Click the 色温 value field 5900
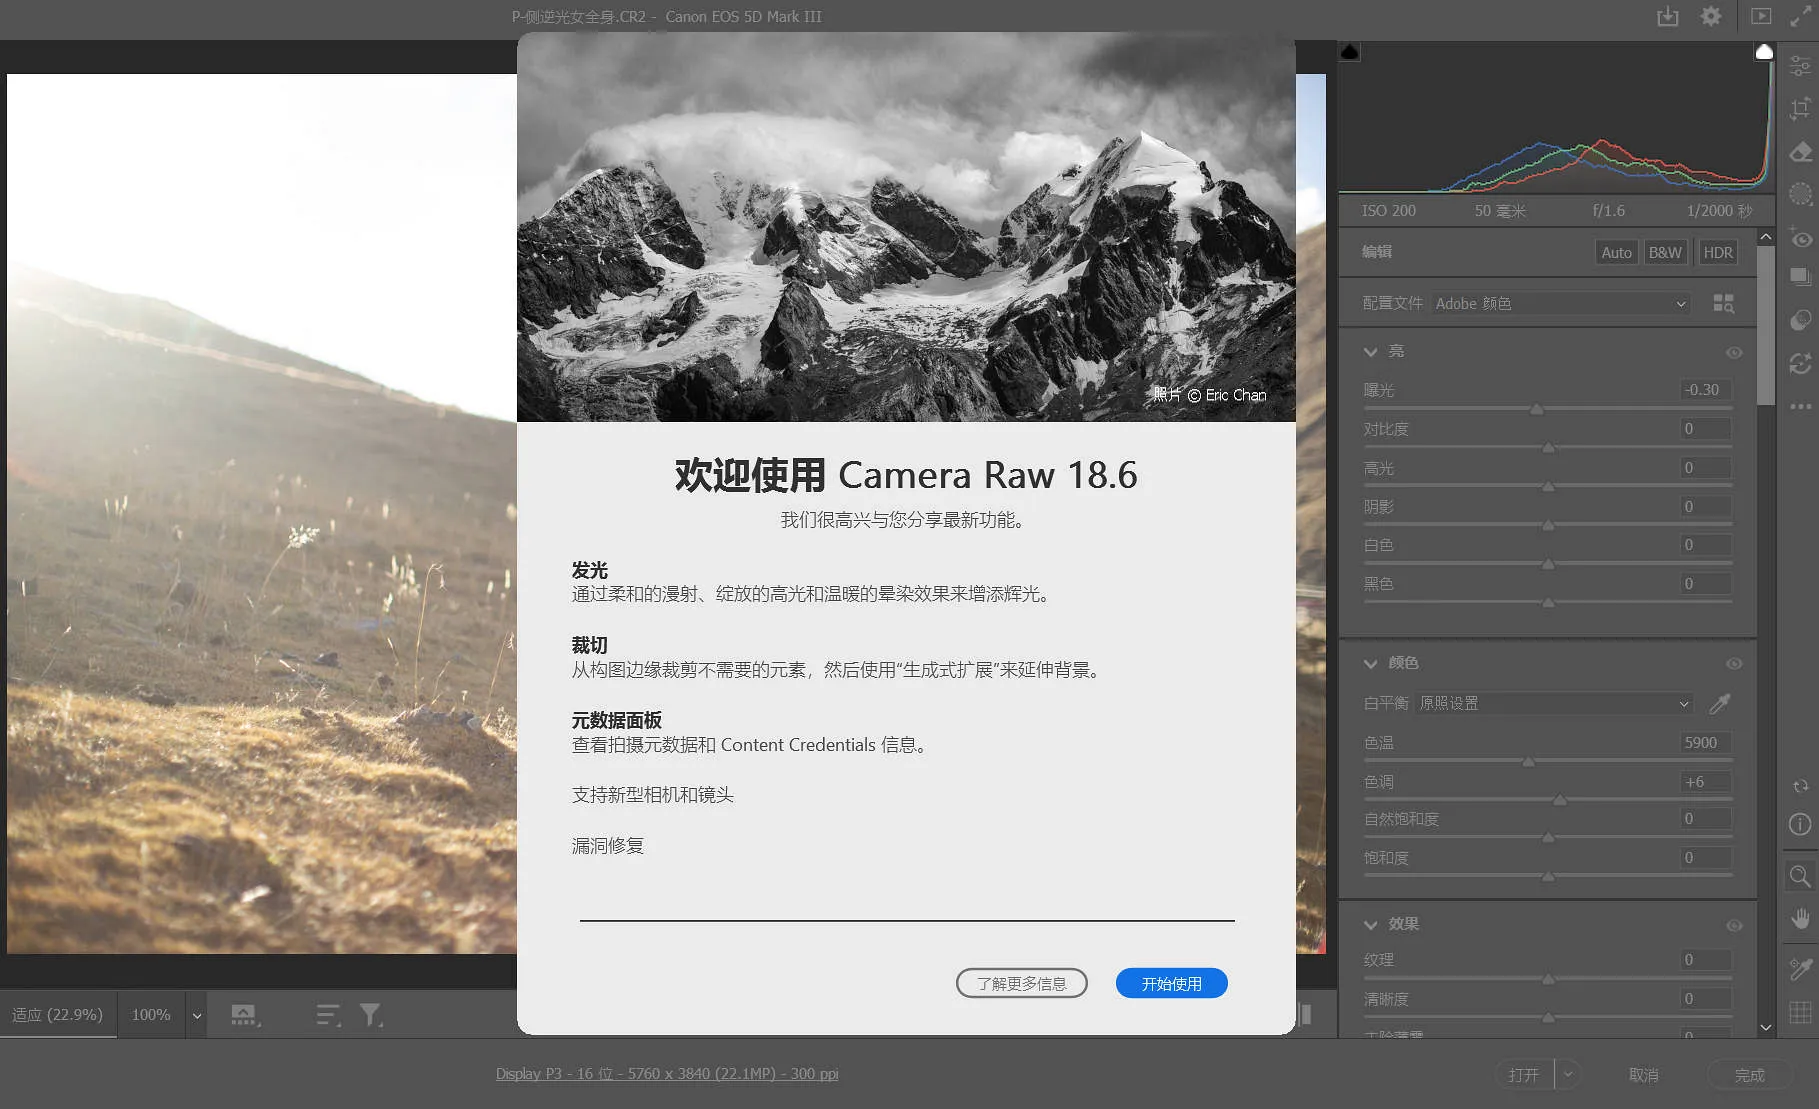This screenshot has width=1819, height=1109. tap(1705, 742)
